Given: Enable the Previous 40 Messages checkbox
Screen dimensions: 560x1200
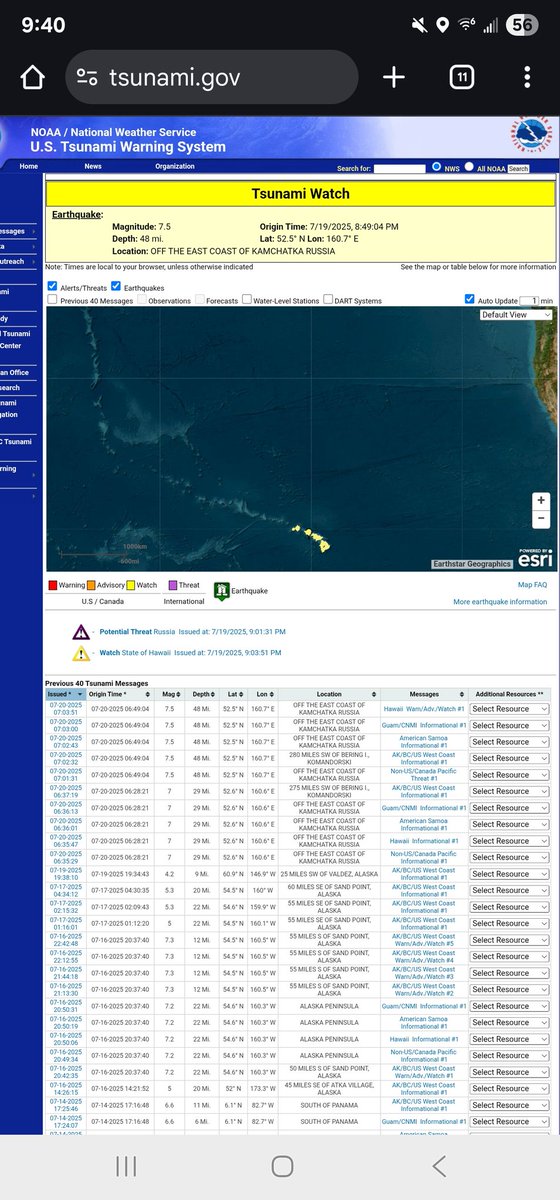Looking at the screenshot, I should pyautogui.click(x=53, y=300).
